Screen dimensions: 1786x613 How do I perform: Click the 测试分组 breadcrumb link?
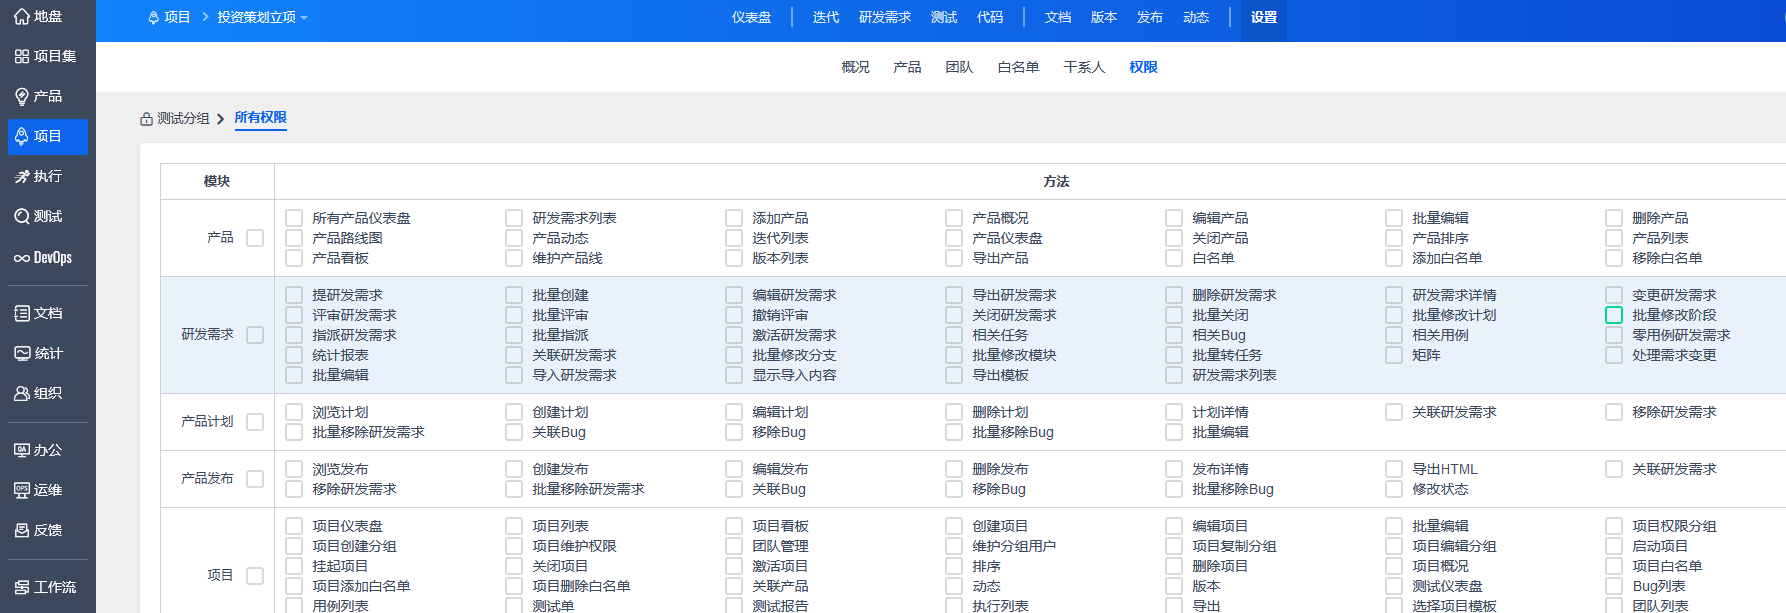182,118
